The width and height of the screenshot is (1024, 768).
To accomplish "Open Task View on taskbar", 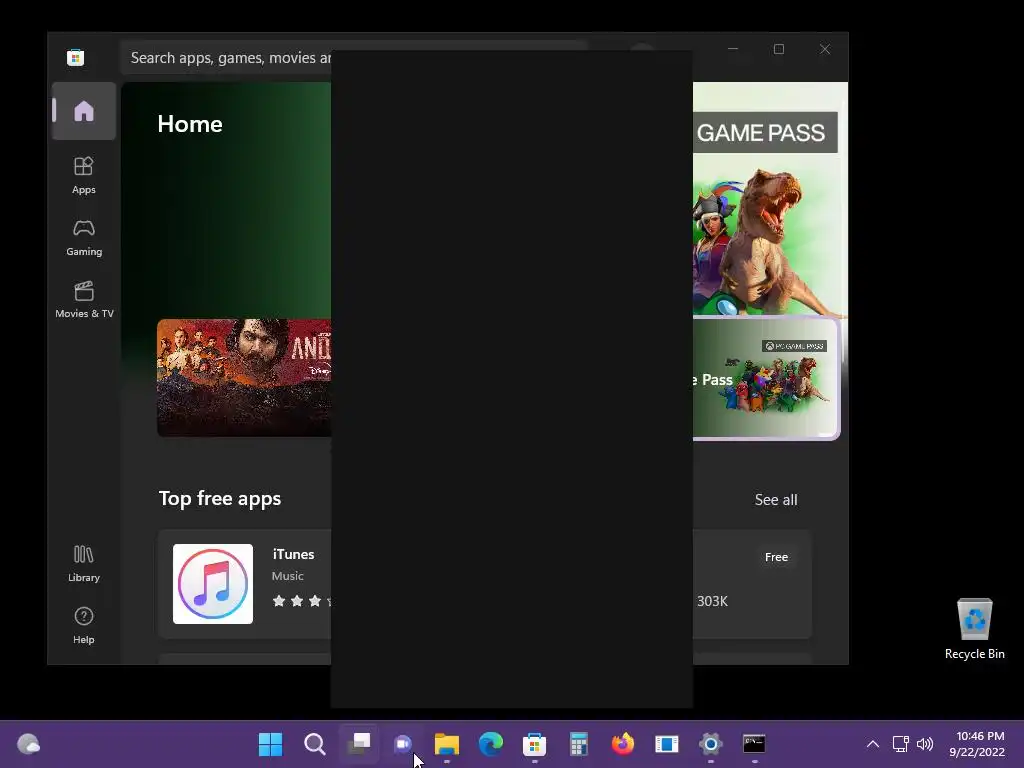I will coord(359,744).
